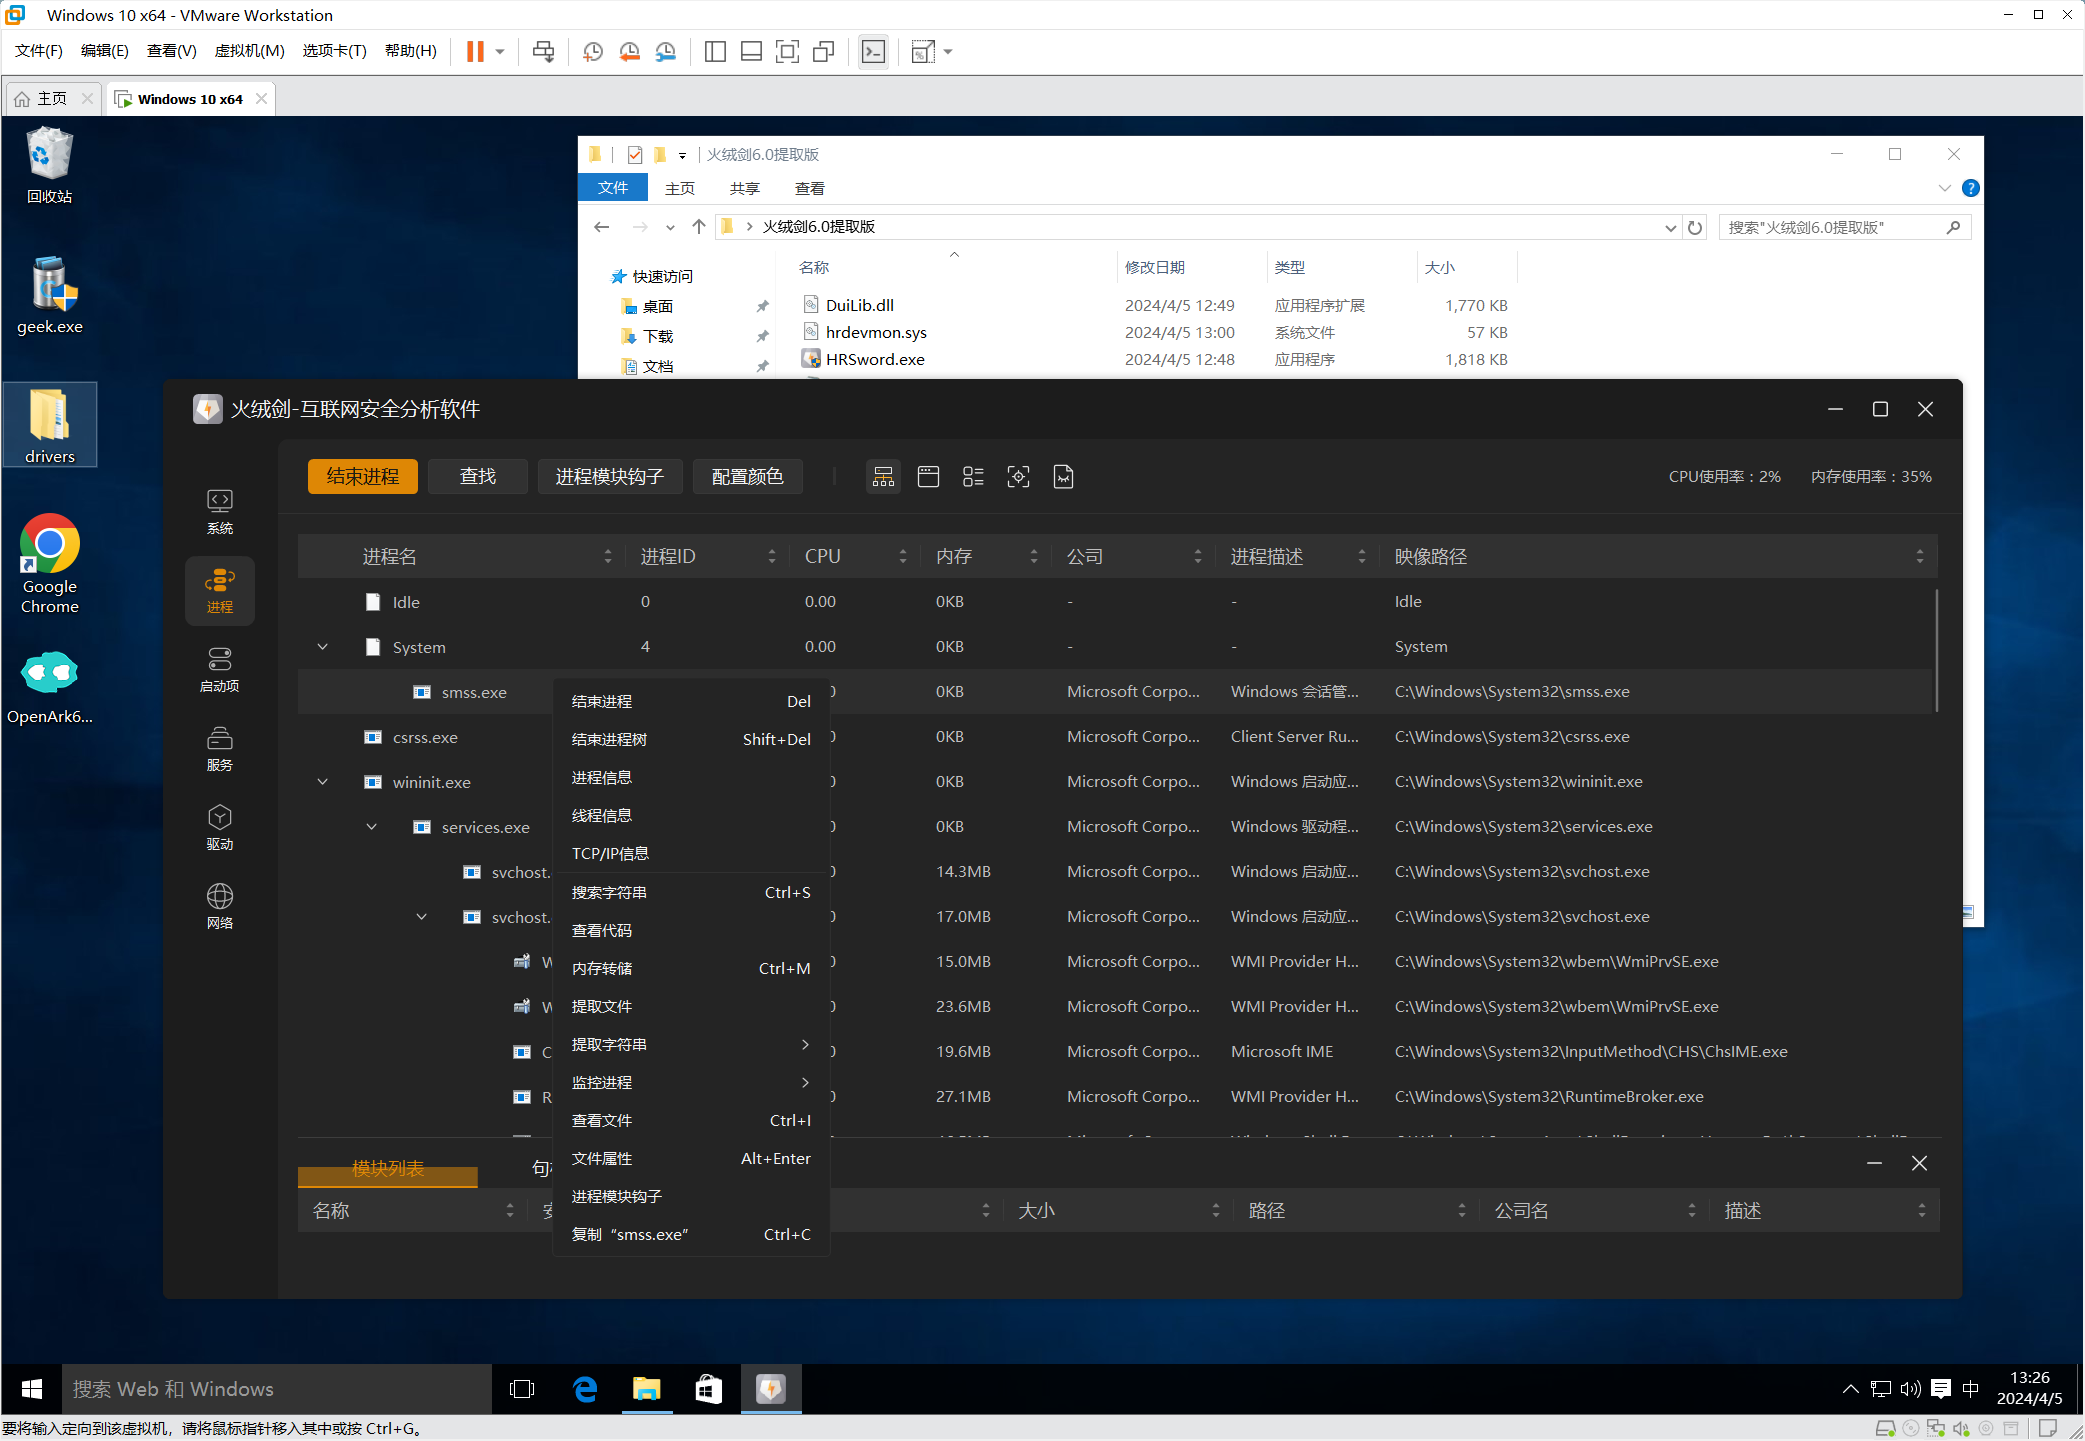Collapse the wininit.exe tree node
The width and height of the screenshot is (2085, 1441).
[323, 782]
